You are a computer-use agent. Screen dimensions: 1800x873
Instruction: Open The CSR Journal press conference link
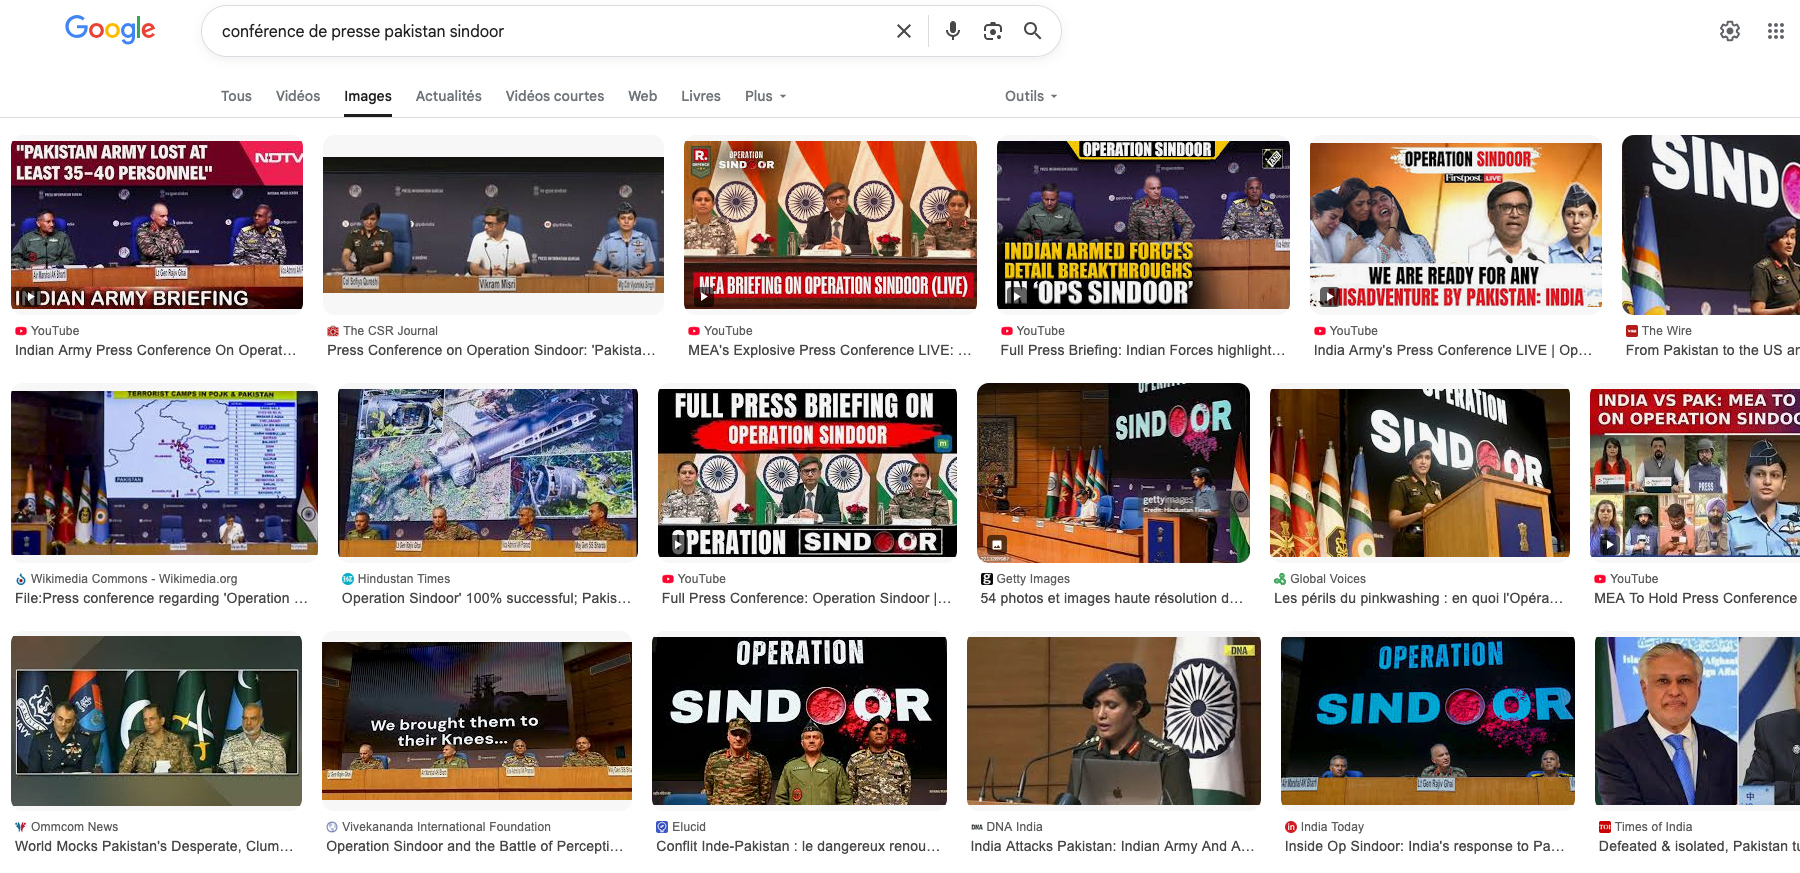coord(491,350)
